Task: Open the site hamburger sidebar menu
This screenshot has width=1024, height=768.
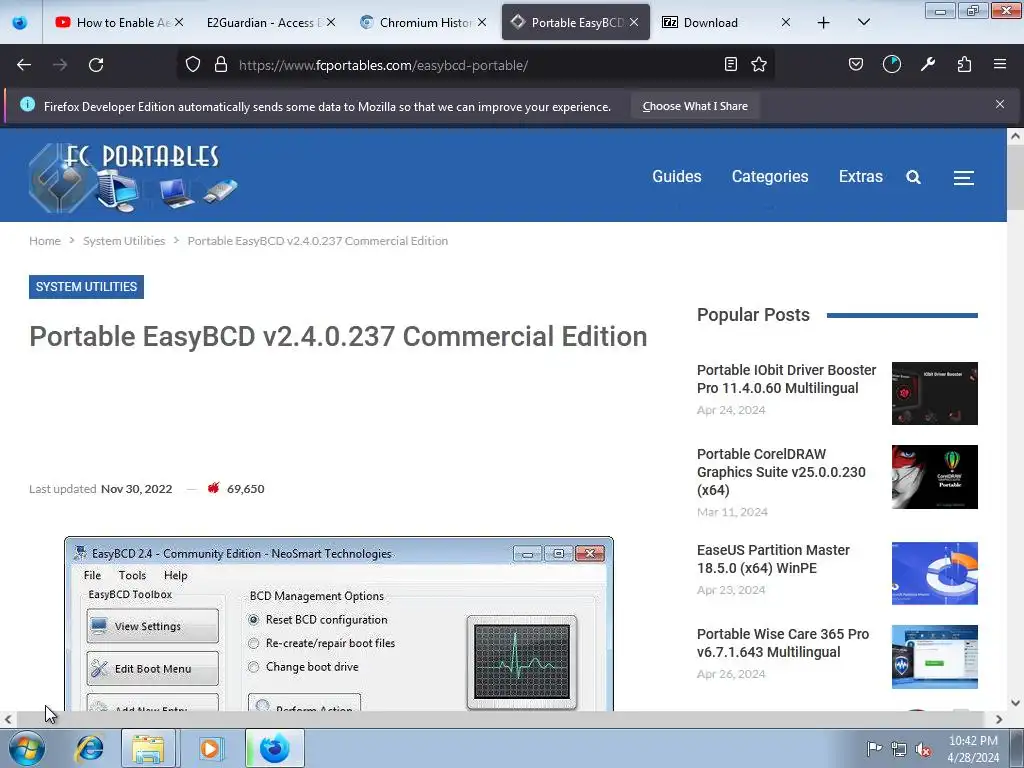Action: click(964, 178)
